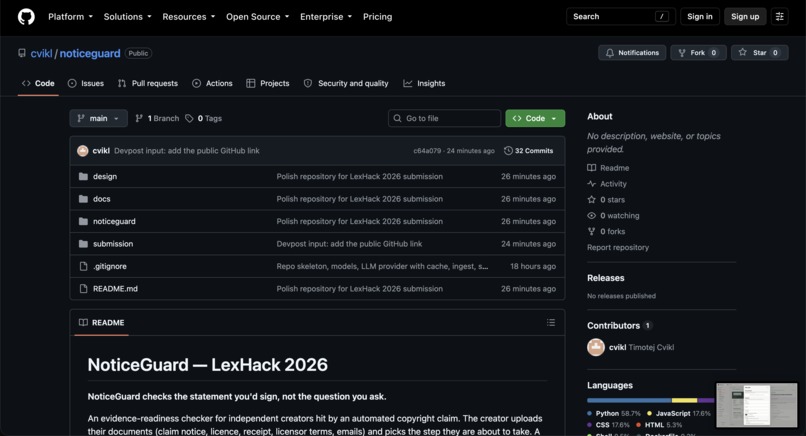Click the fork icon beside 0 forks
Image resolution: width=806 pixels, height=436 pixels.
pos(592,231)
